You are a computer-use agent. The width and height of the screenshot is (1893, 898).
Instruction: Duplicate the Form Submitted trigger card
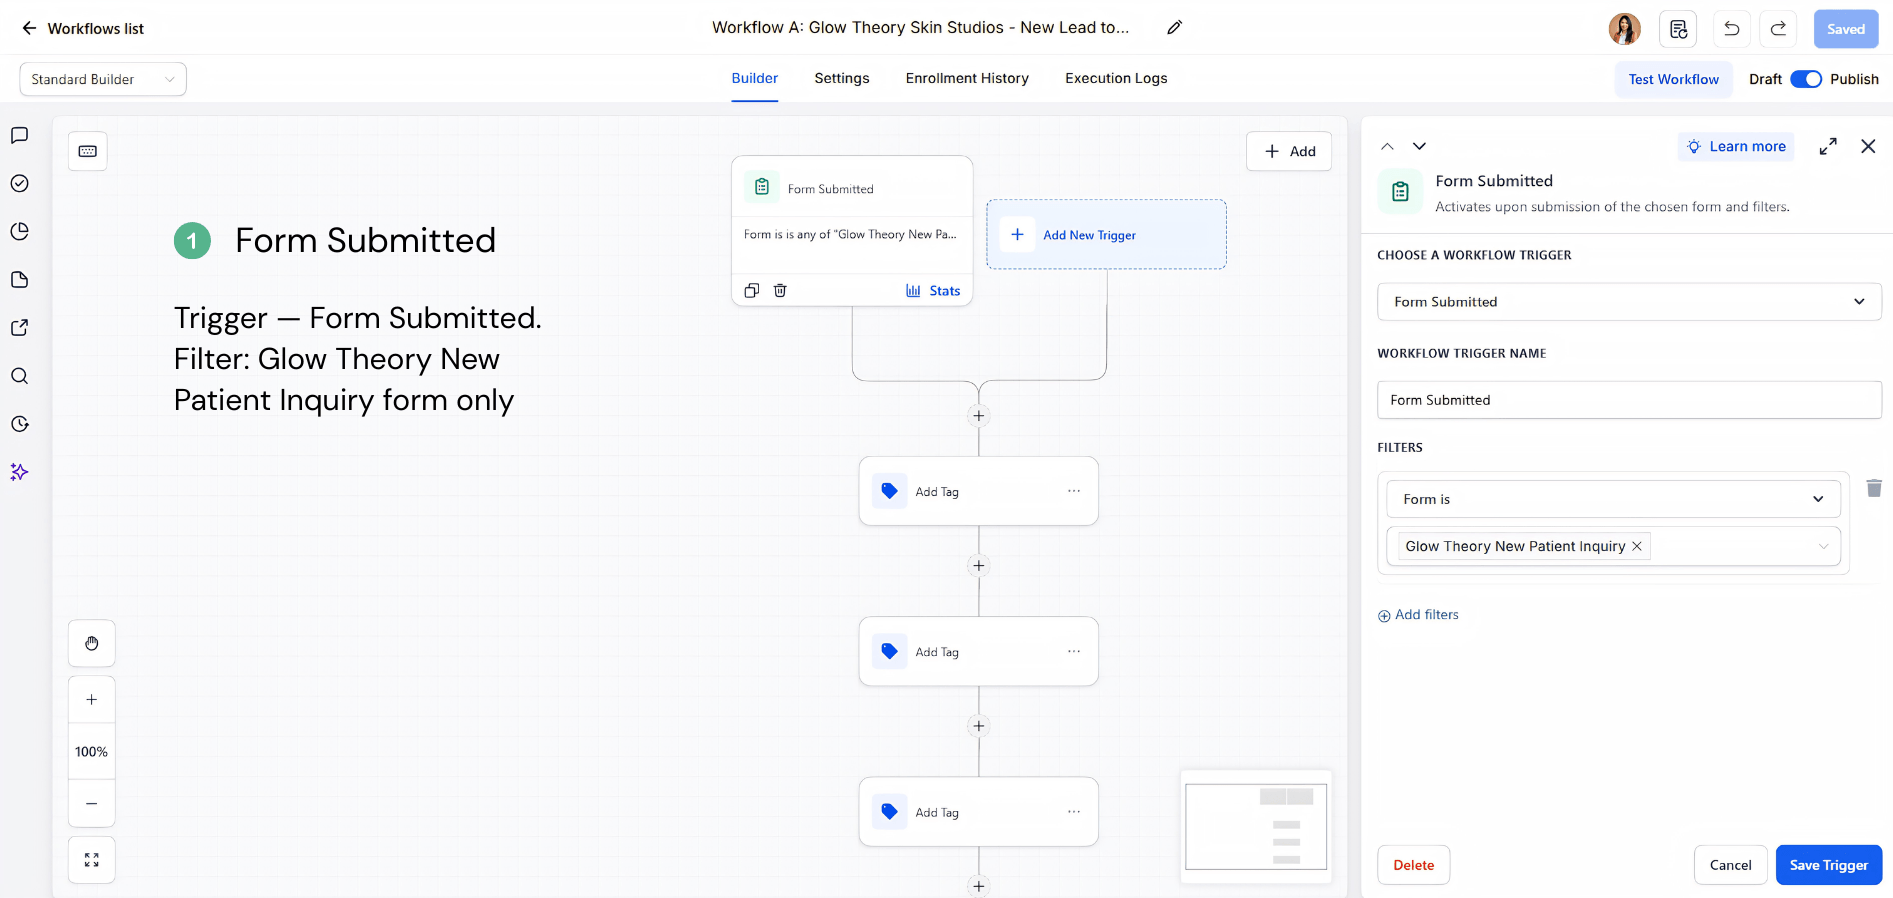point(752,290)
